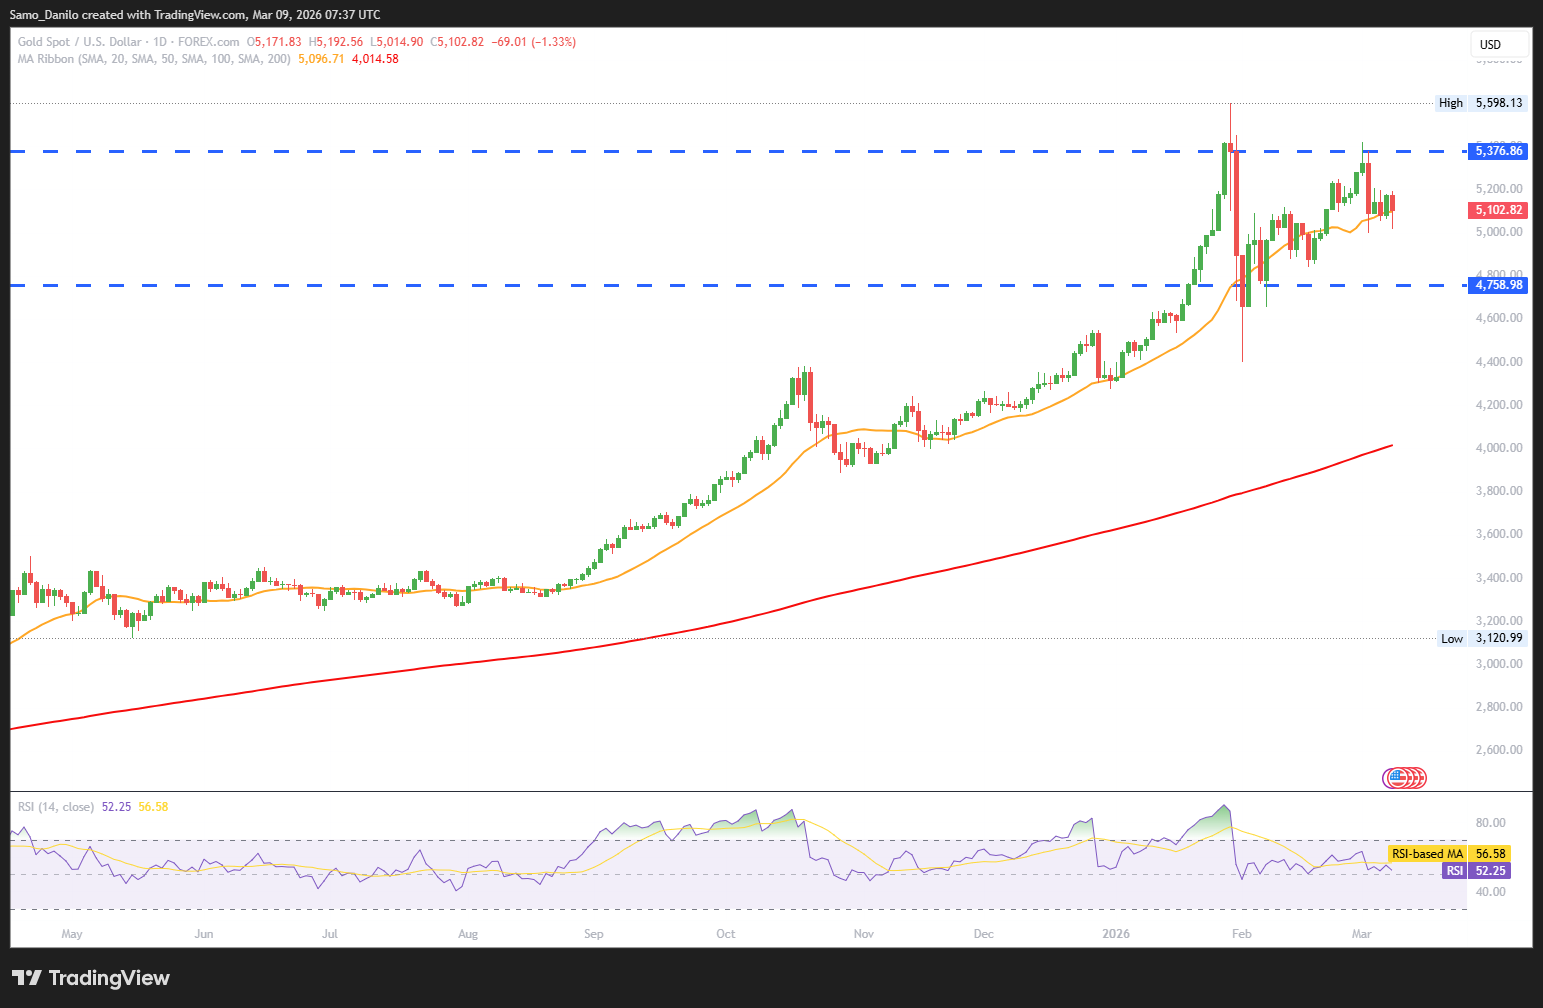Click the Low 3,120.99 price marker

pyautogui.click(x=1481, y=638)
